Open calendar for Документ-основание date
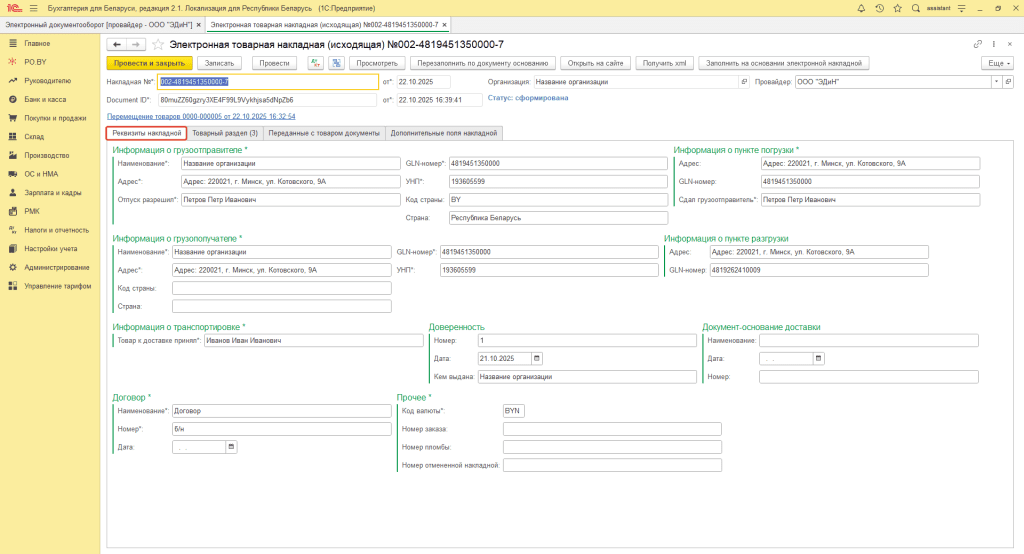Viewport: 1024px width, 554px height. point(818,358)
